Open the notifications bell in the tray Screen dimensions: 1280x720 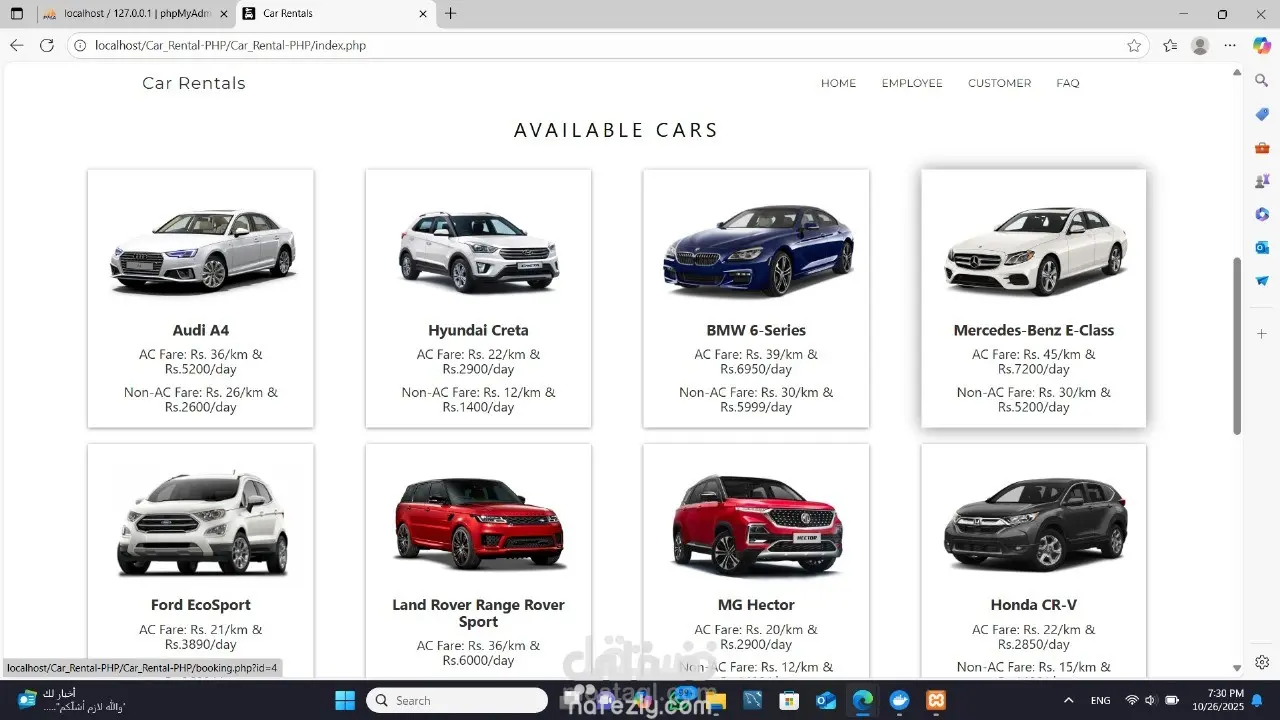click(x=1257, y=700)
